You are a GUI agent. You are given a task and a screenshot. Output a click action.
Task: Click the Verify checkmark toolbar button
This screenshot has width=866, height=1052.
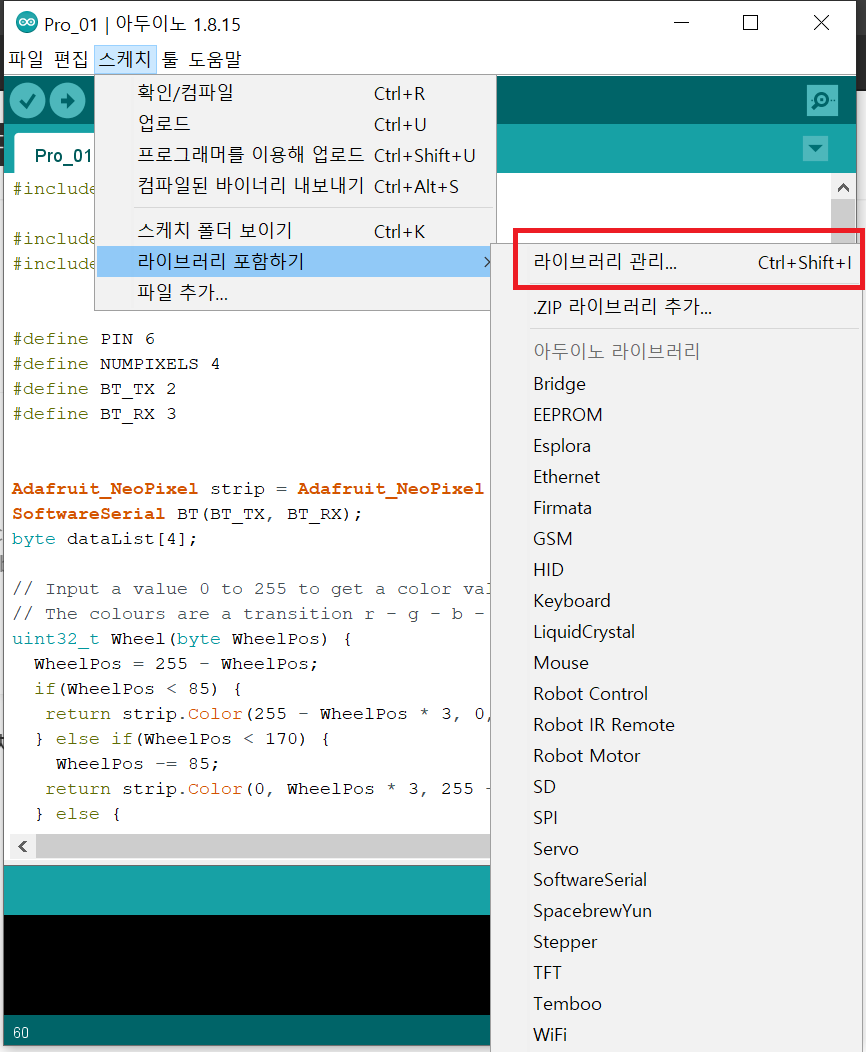click(28, 101)
